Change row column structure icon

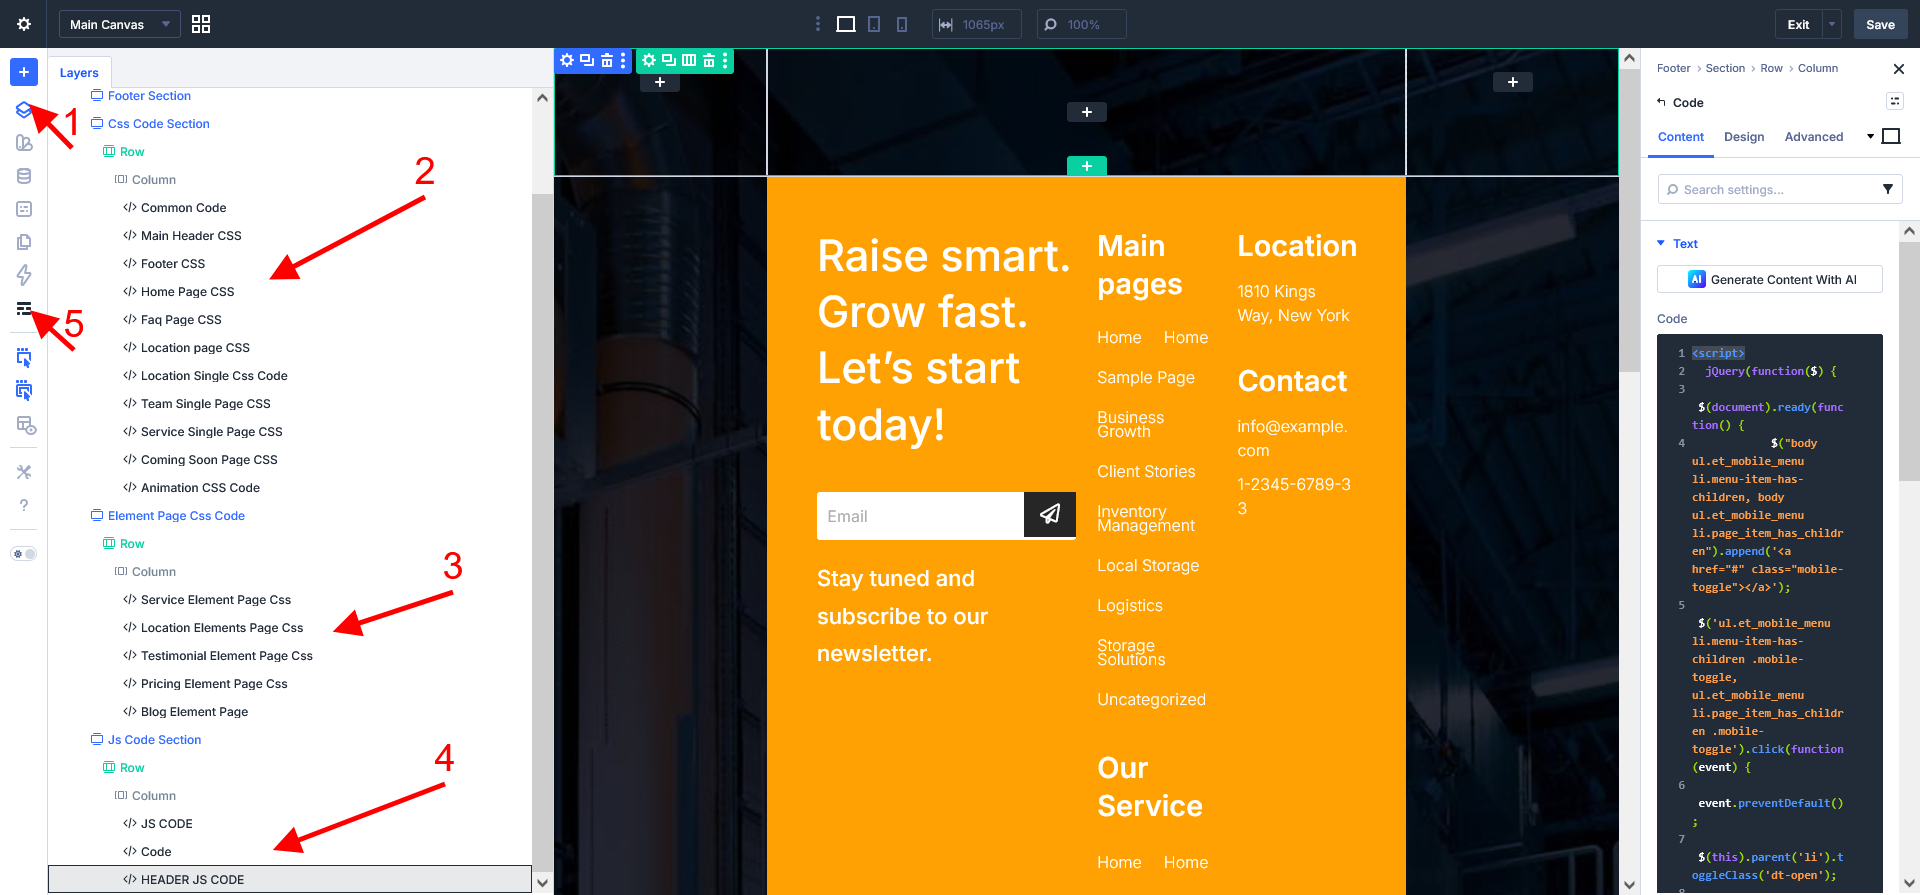pyautogui.click(x=689, y=60)
